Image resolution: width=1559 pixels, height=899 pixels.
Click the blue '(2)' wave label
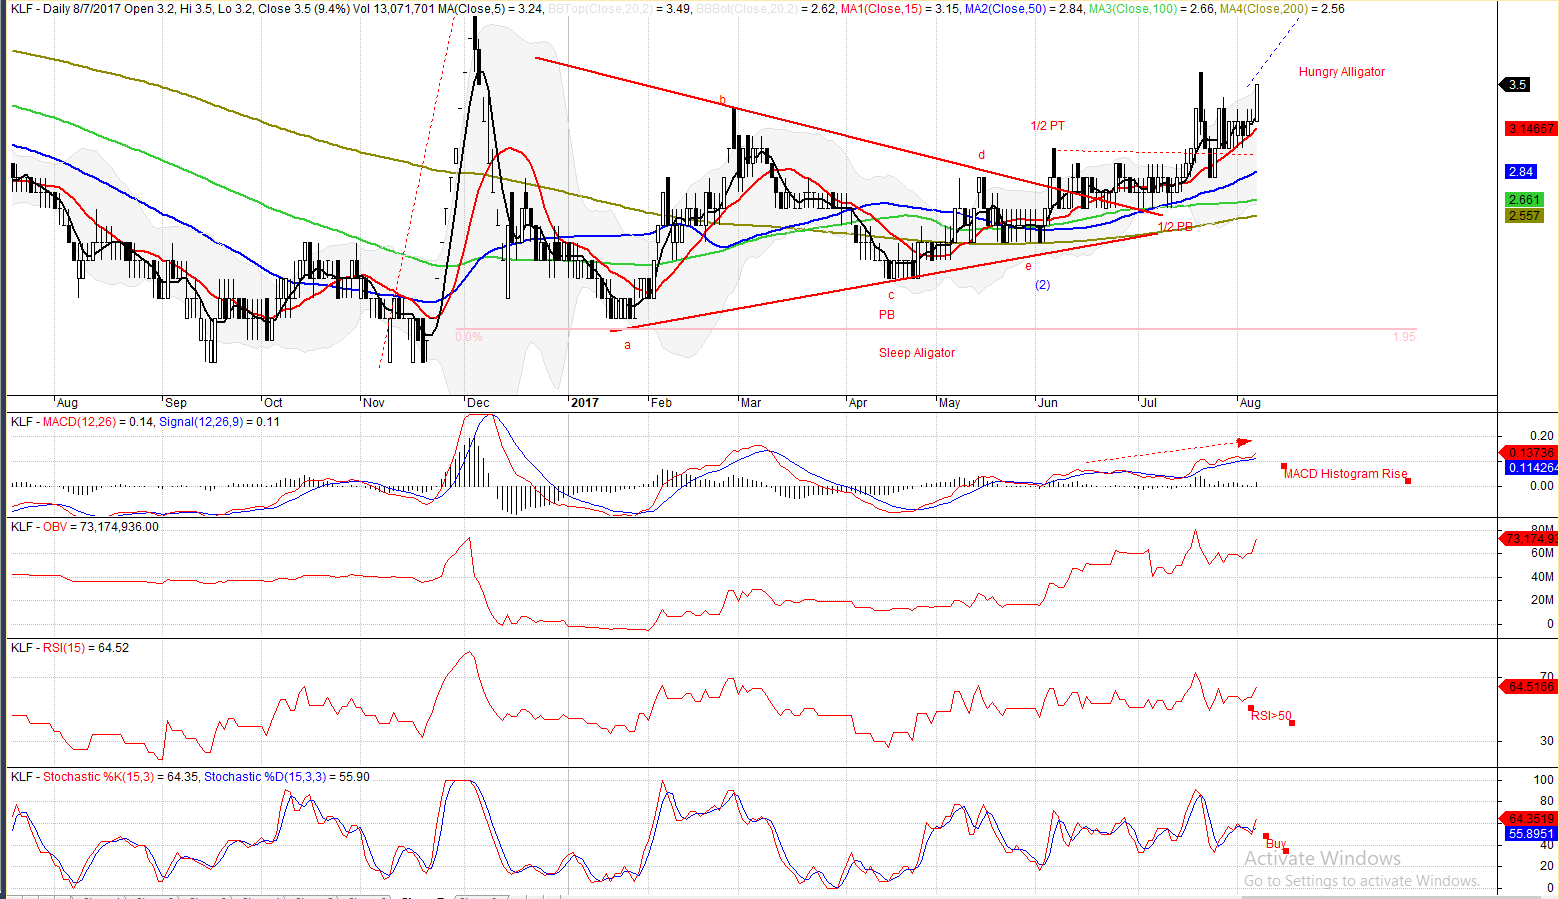(x=1042, y=285)
